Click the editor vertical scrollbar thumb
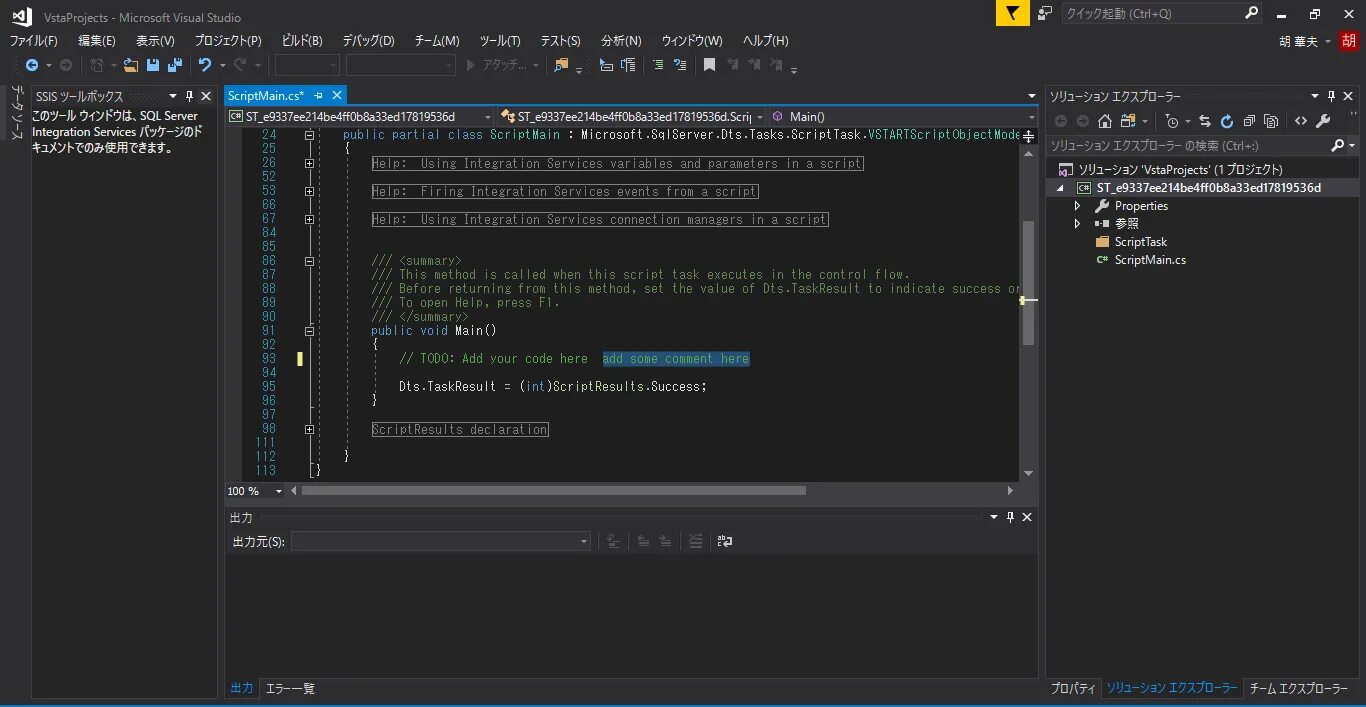This screenshot has height=707, width=1366. click(1028, 283)
